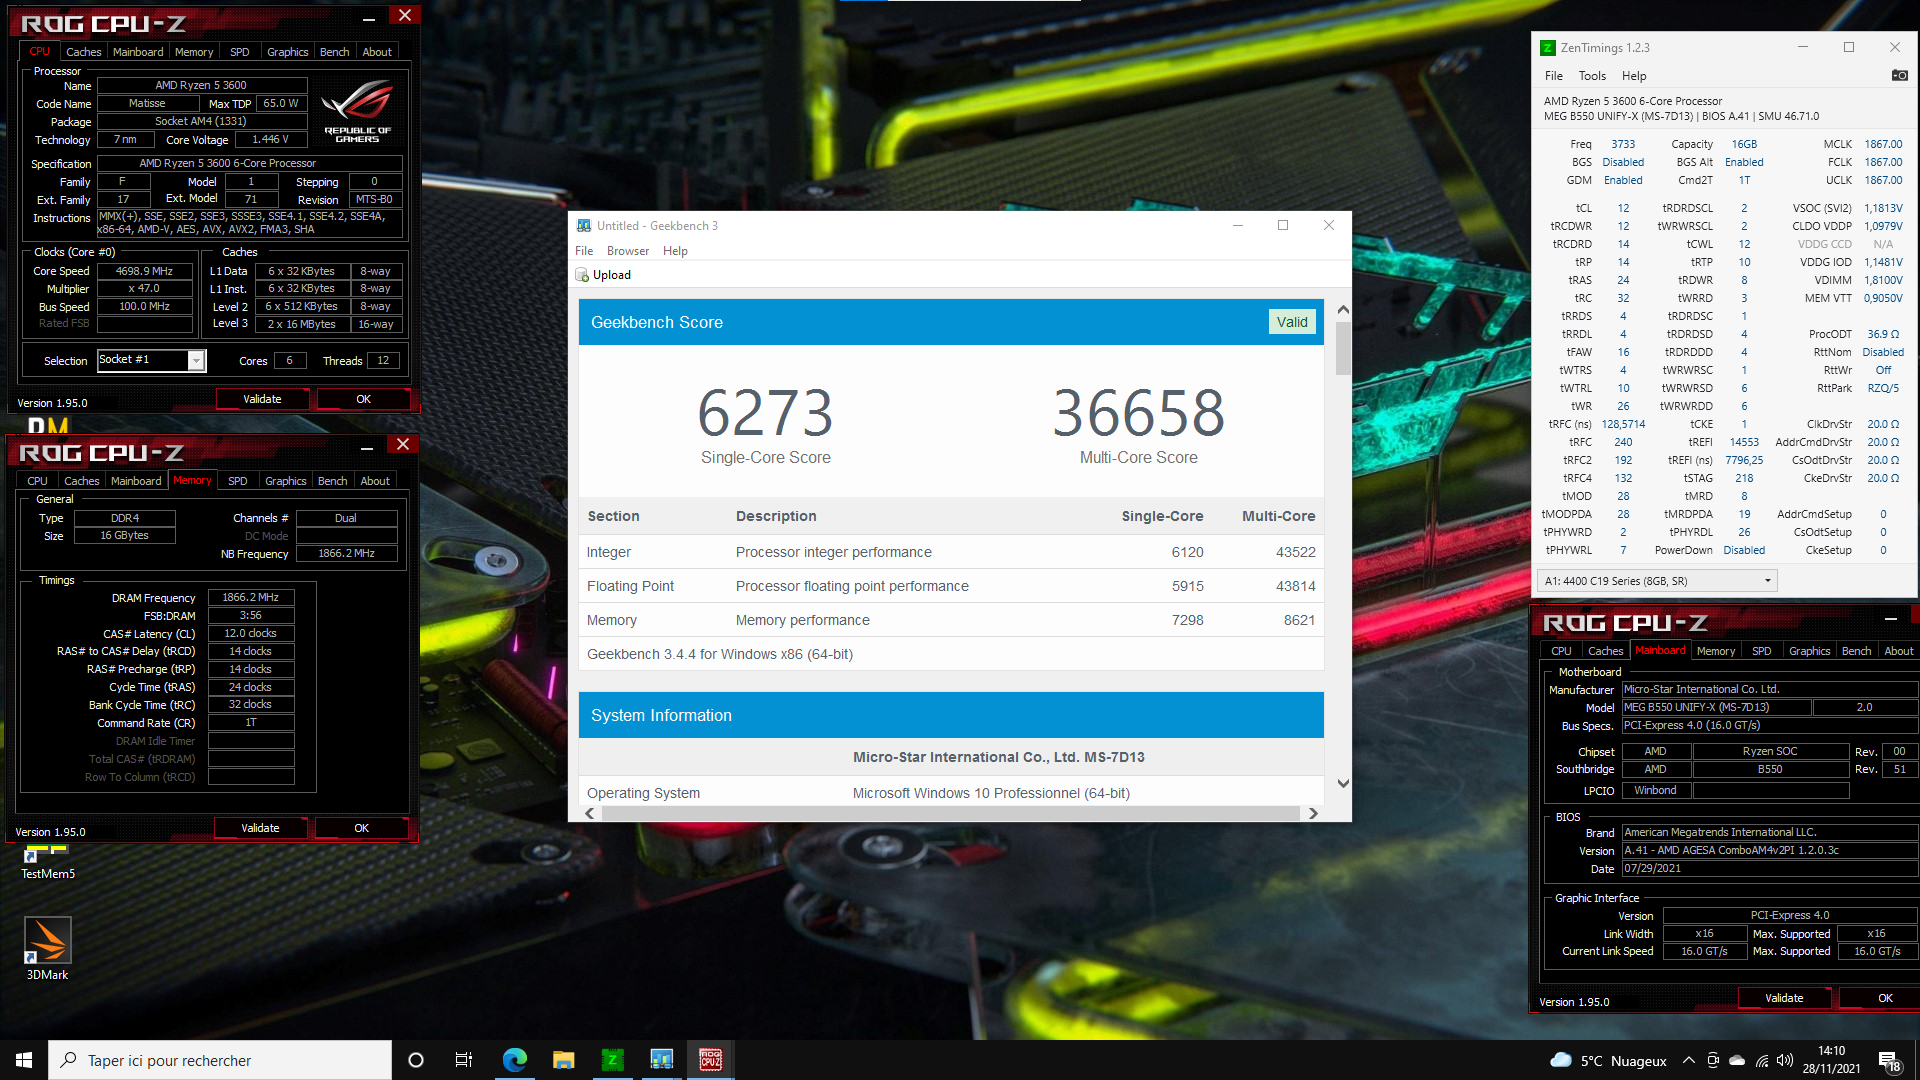Click the Memory performance row in Geekbench
This screenshot has height=1080, width=1920.
(951, 620)
